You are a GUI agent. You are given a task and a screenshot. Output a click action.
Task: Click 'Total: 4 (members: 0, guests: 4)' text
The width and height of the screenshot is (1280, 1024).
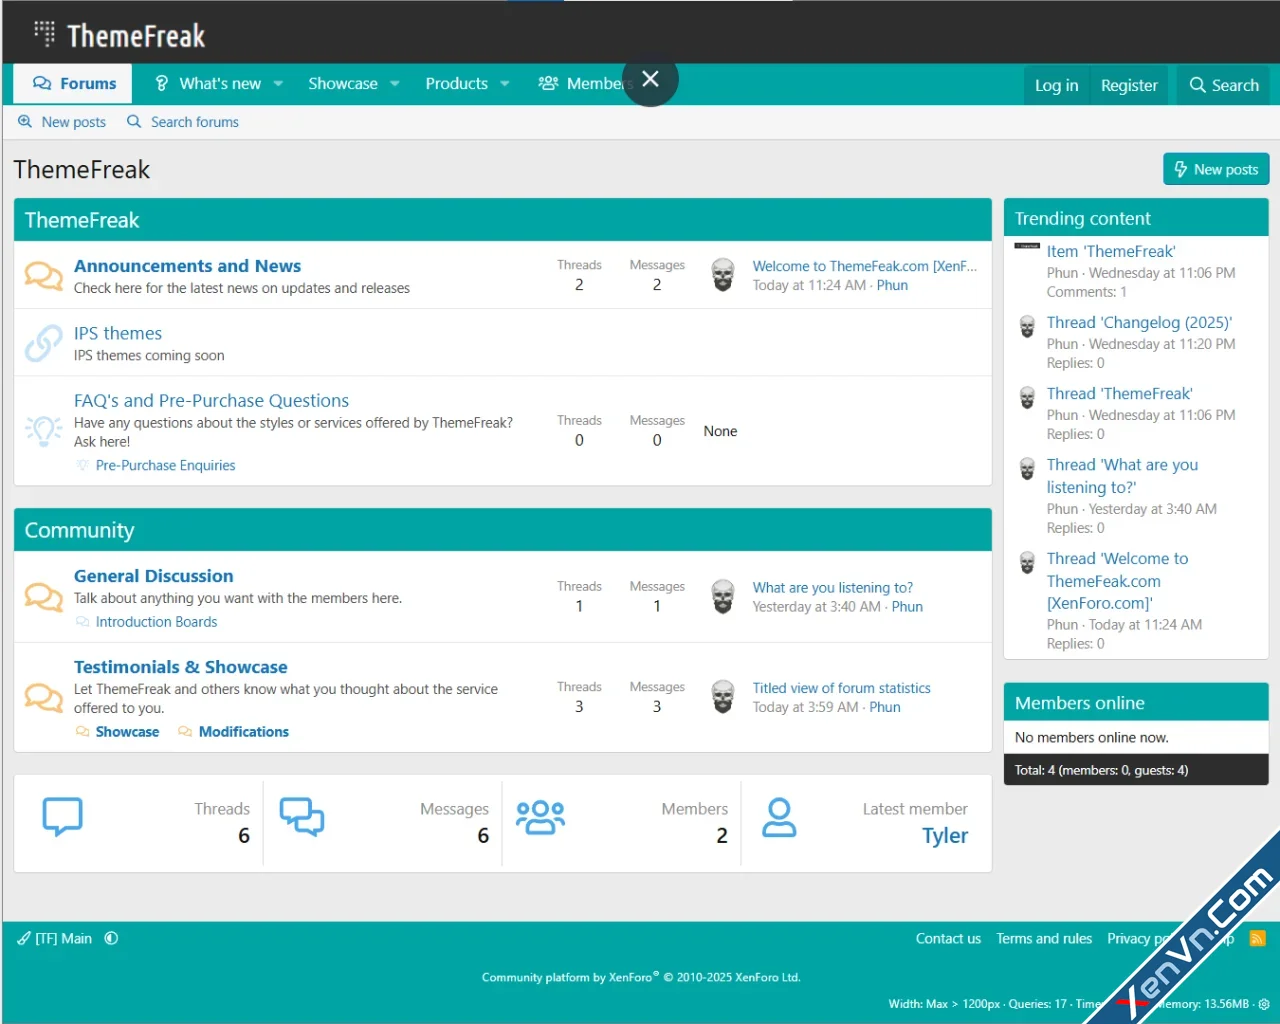pyautogui.click(x=1102, y=770)
